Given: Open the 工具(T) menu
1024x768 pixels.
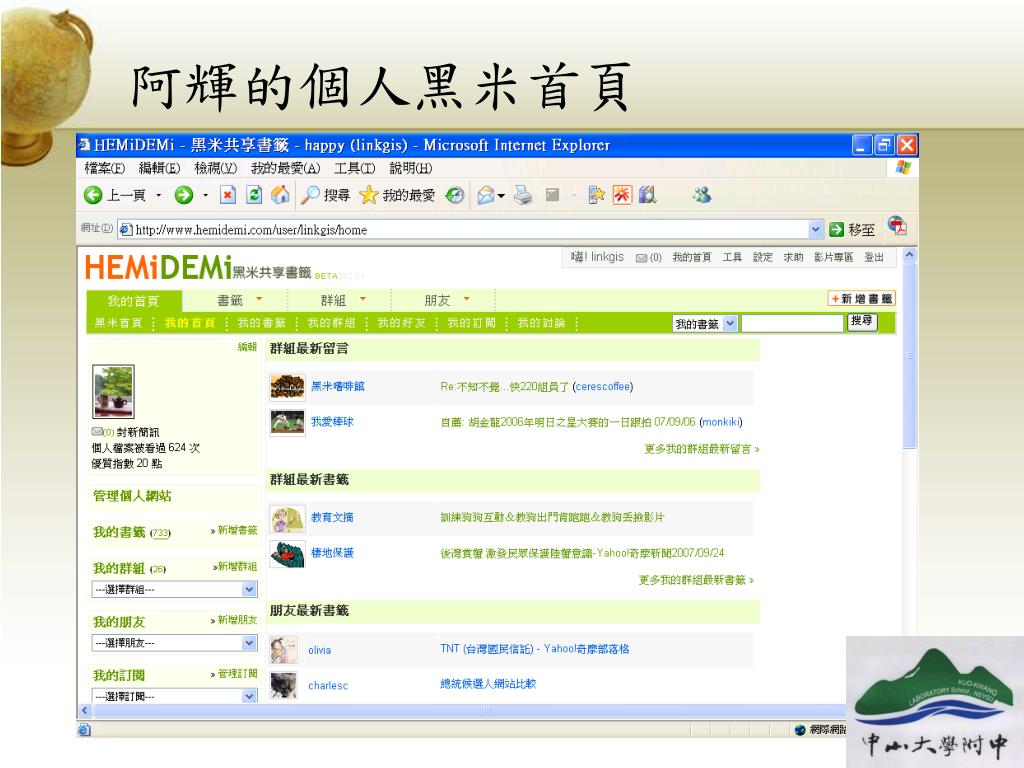Looking at the screenshot, I should 355,168.
